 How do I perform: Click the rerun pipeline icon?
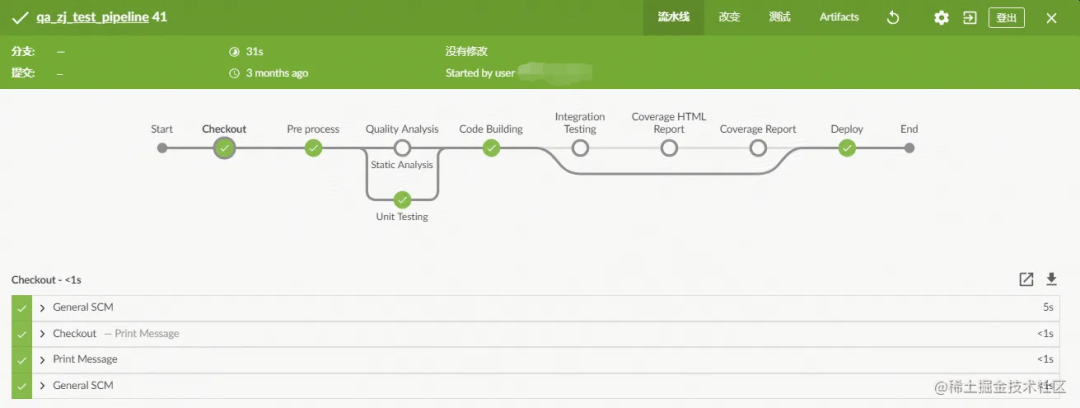point(893,18)
